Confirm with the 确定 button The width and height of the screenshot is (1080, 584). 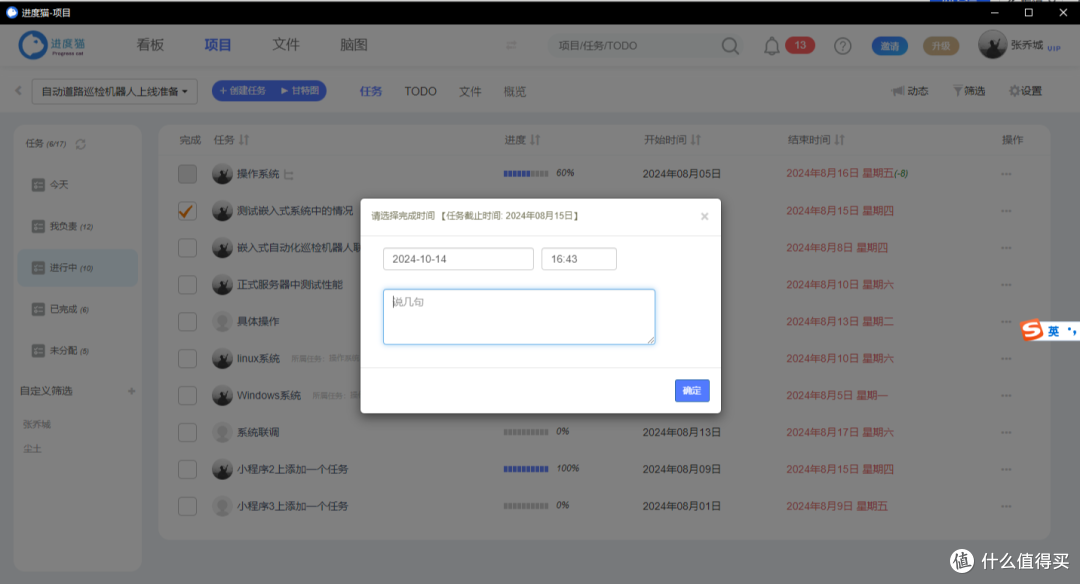click(x=692, y=390)
